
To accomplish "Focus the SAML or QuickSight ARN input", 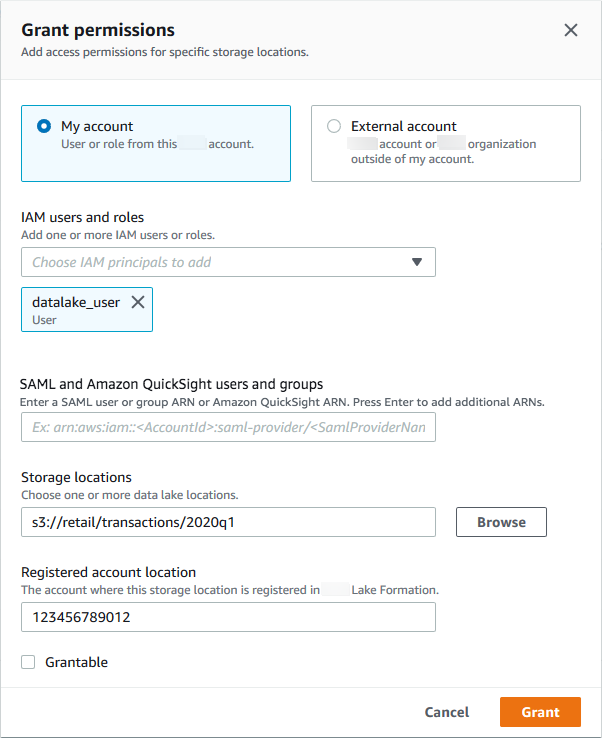I will (228, 427).
